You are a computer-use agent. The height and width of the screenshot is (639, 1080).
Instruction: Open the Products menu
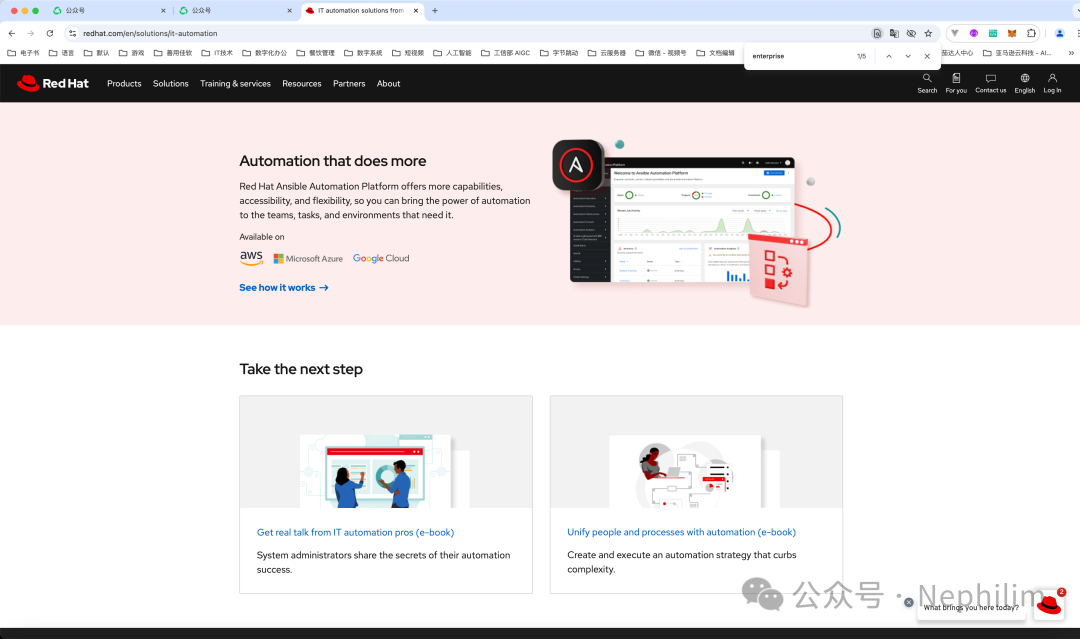point(124,83)
